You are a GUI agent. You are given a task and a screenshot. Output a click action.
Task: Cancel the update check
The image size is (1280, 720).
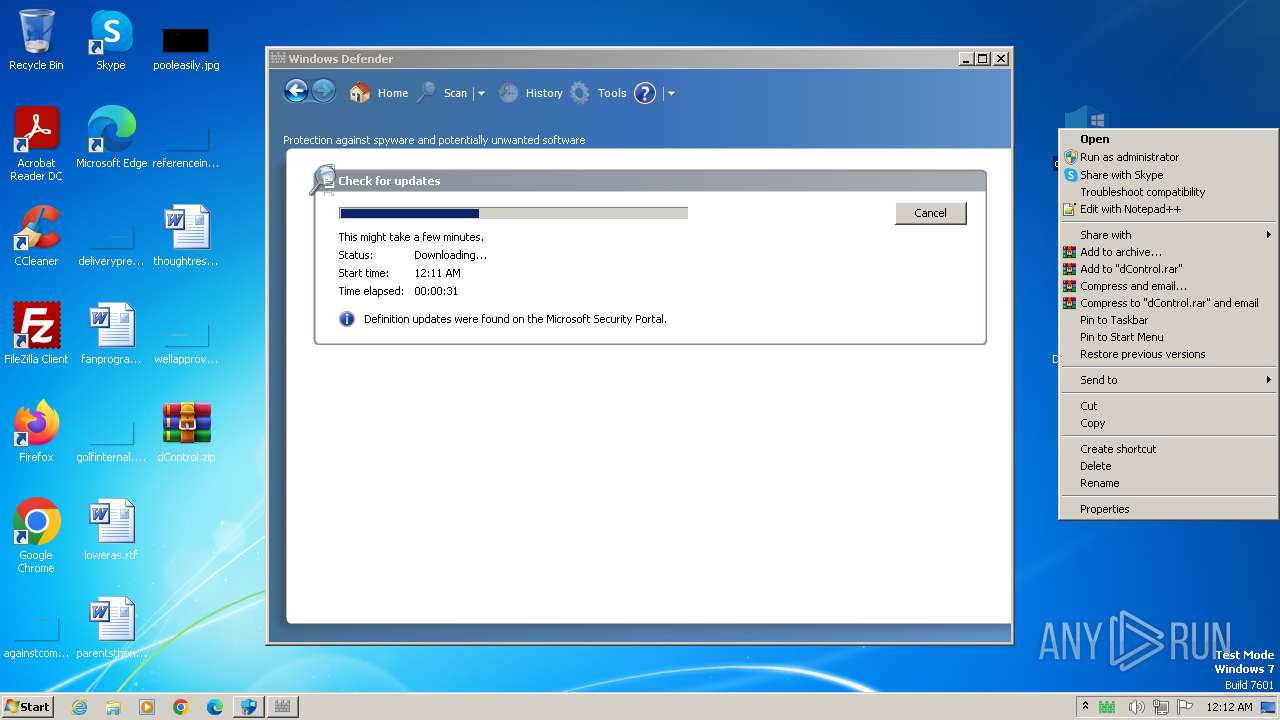[930, 213]
